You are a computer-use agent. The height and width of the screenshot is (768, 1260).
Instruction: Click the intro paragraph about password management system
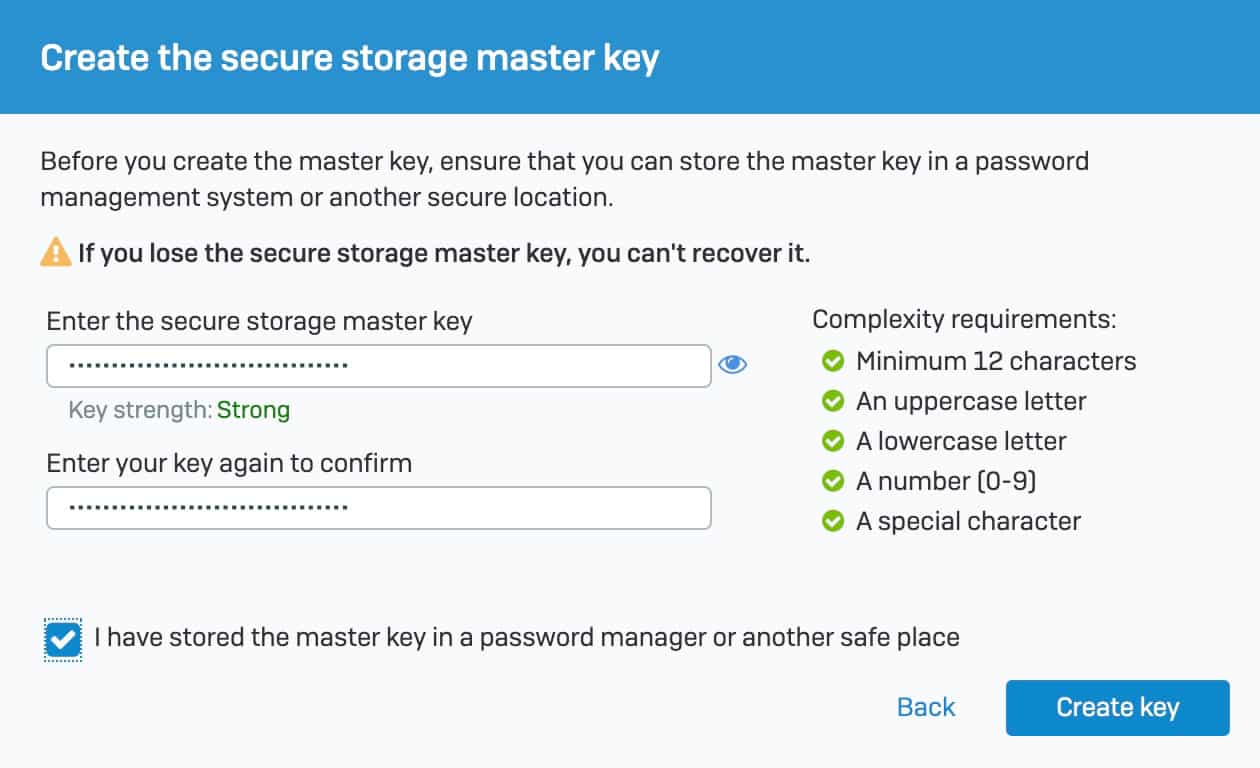point(564,178)
